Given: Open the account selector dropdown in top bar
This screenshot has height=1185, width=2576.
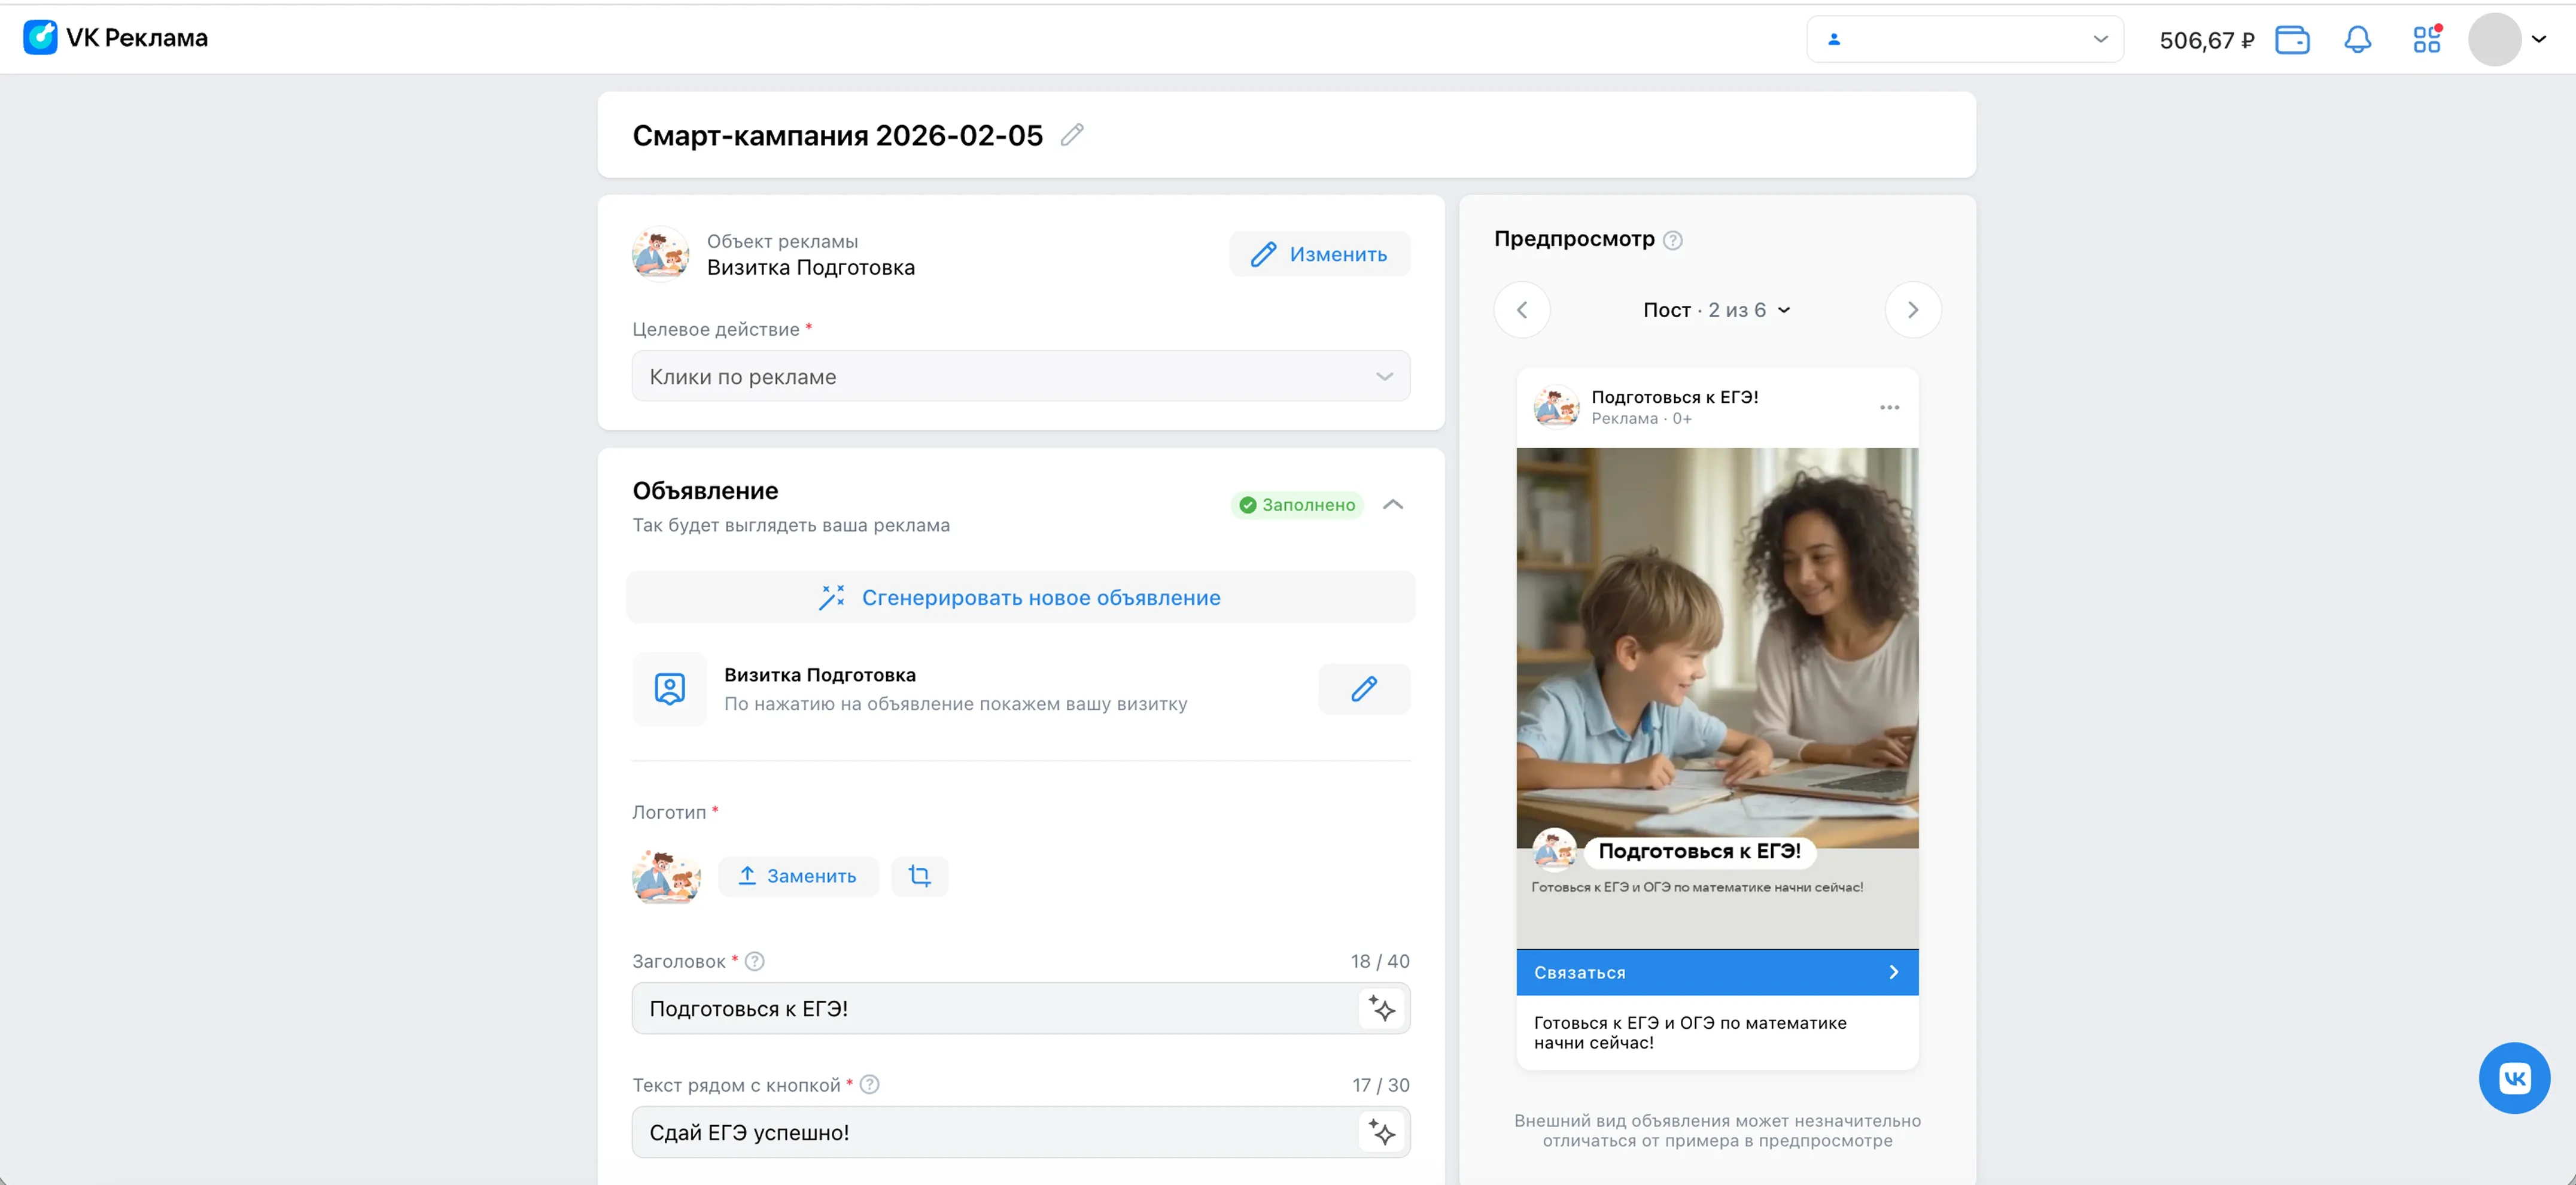Looking at the screenshot, I should tap(1963, 39).
